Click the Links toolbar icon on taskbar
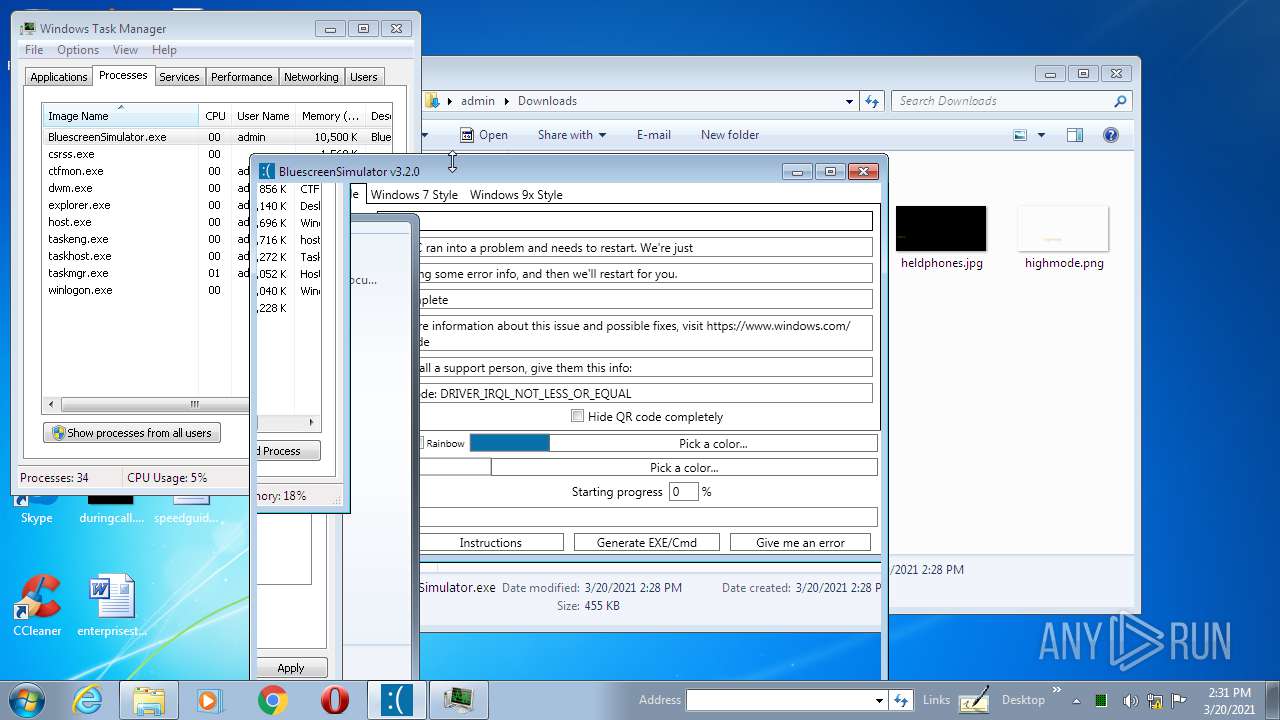This screenshot has height=720, width=1280. 974,700
